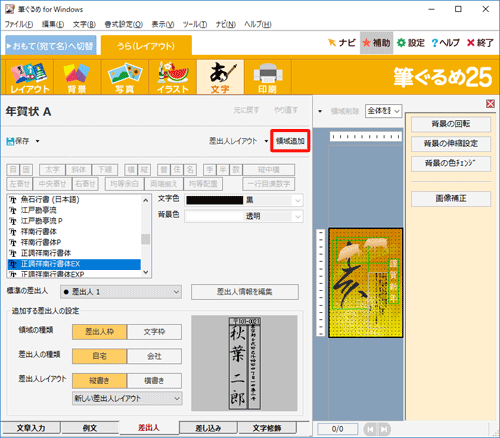Open 設定 settings gear

(x=411, y=43)
